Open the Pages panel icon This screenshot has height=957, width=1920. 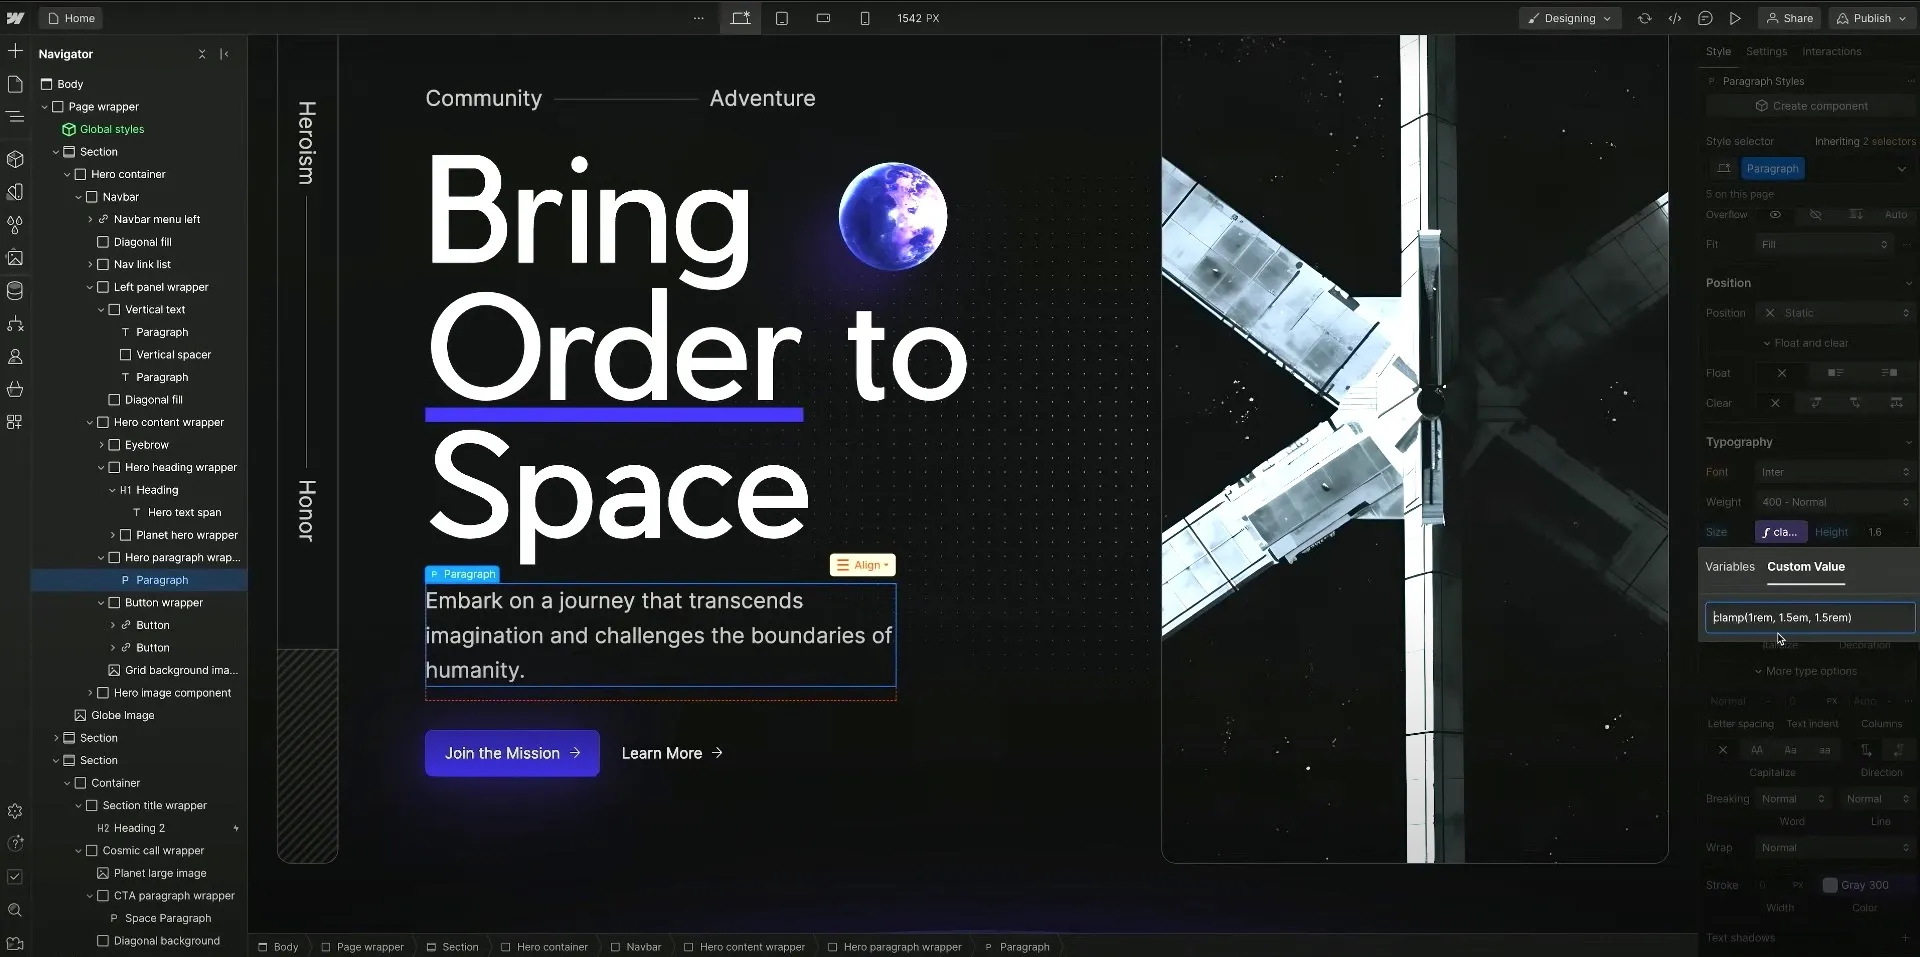(15, 84)
